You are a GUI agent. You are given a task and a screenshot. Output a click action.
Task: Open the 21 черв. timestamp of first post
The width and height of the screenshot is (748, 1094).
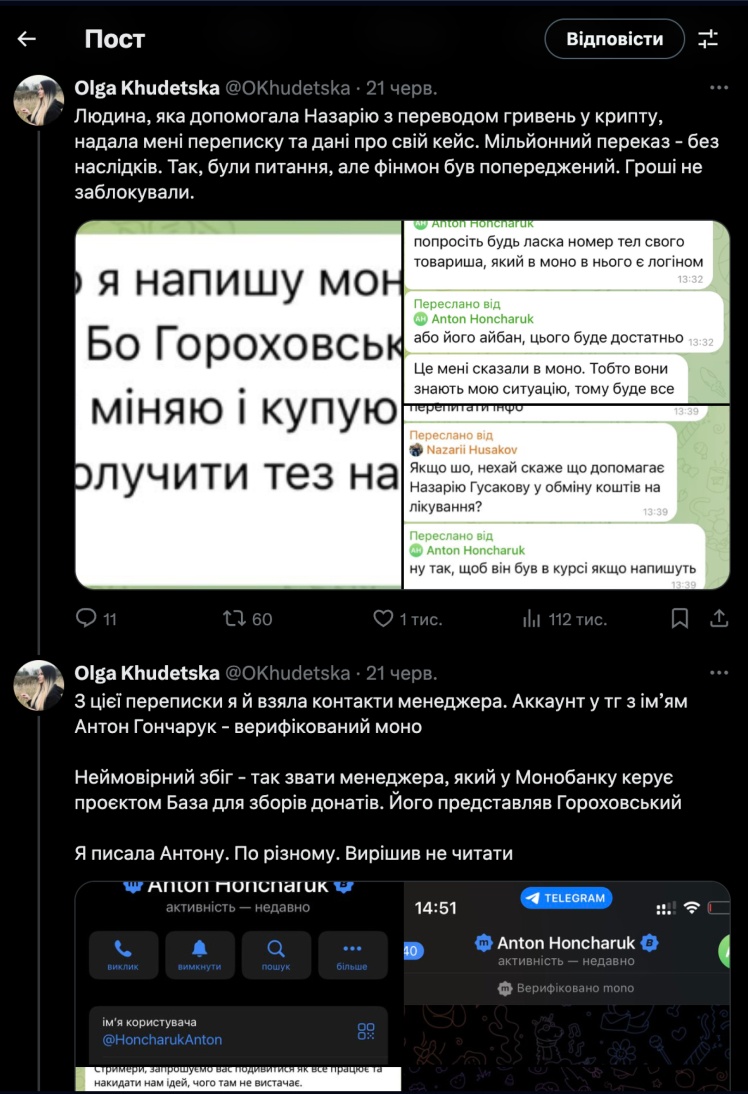(402, 88)
